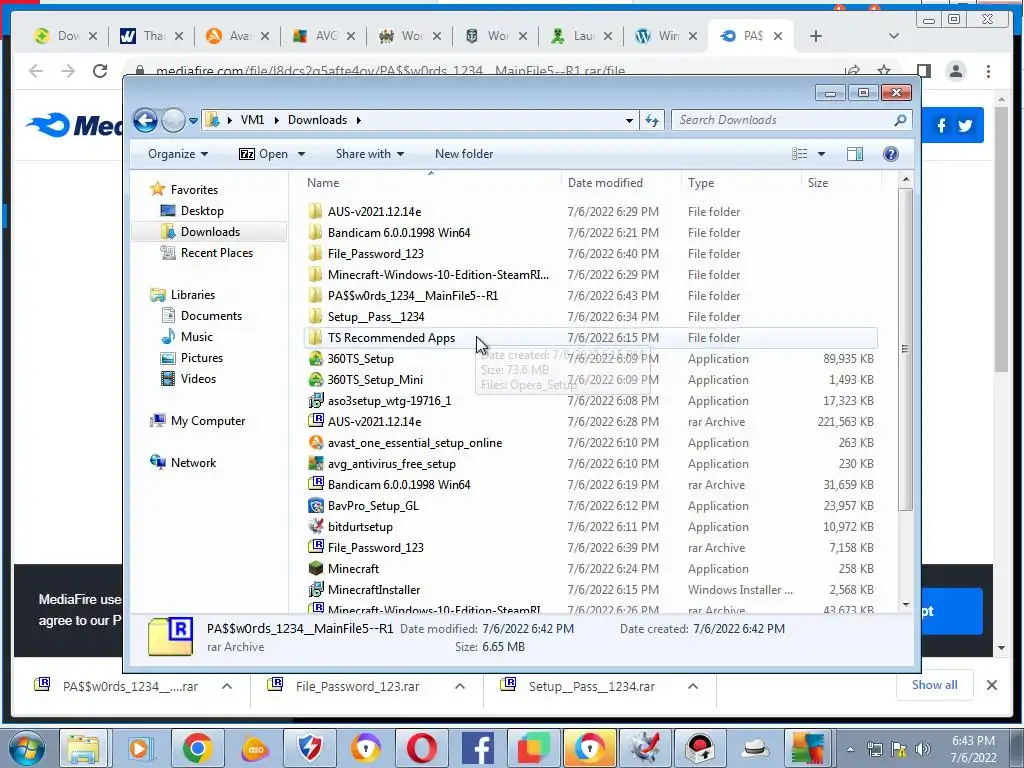Open the Facebook icon in taskbar
This screenshot has width=1024, height=768.
coord(478,748)
